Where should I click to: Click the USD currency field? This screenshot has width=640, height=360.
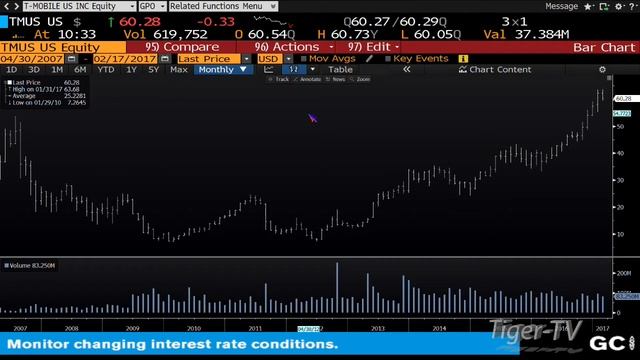tap(269, 59)
